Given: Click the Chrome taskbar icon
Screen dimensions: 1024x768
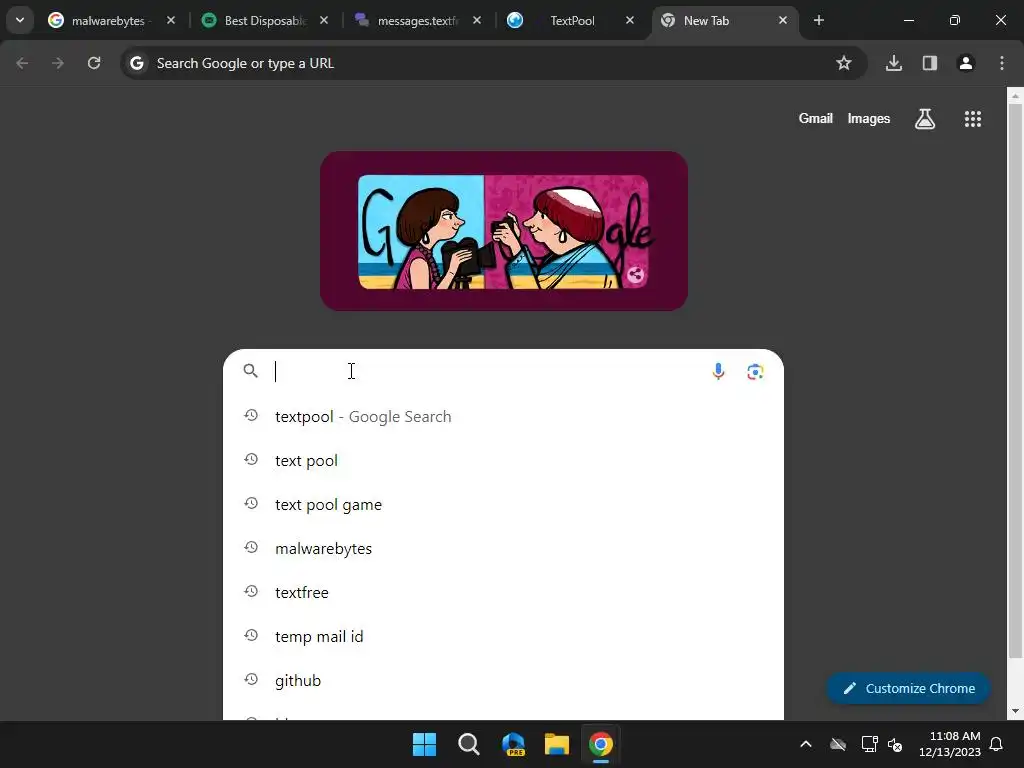Looking at the screenshot, I should (601, 744).
